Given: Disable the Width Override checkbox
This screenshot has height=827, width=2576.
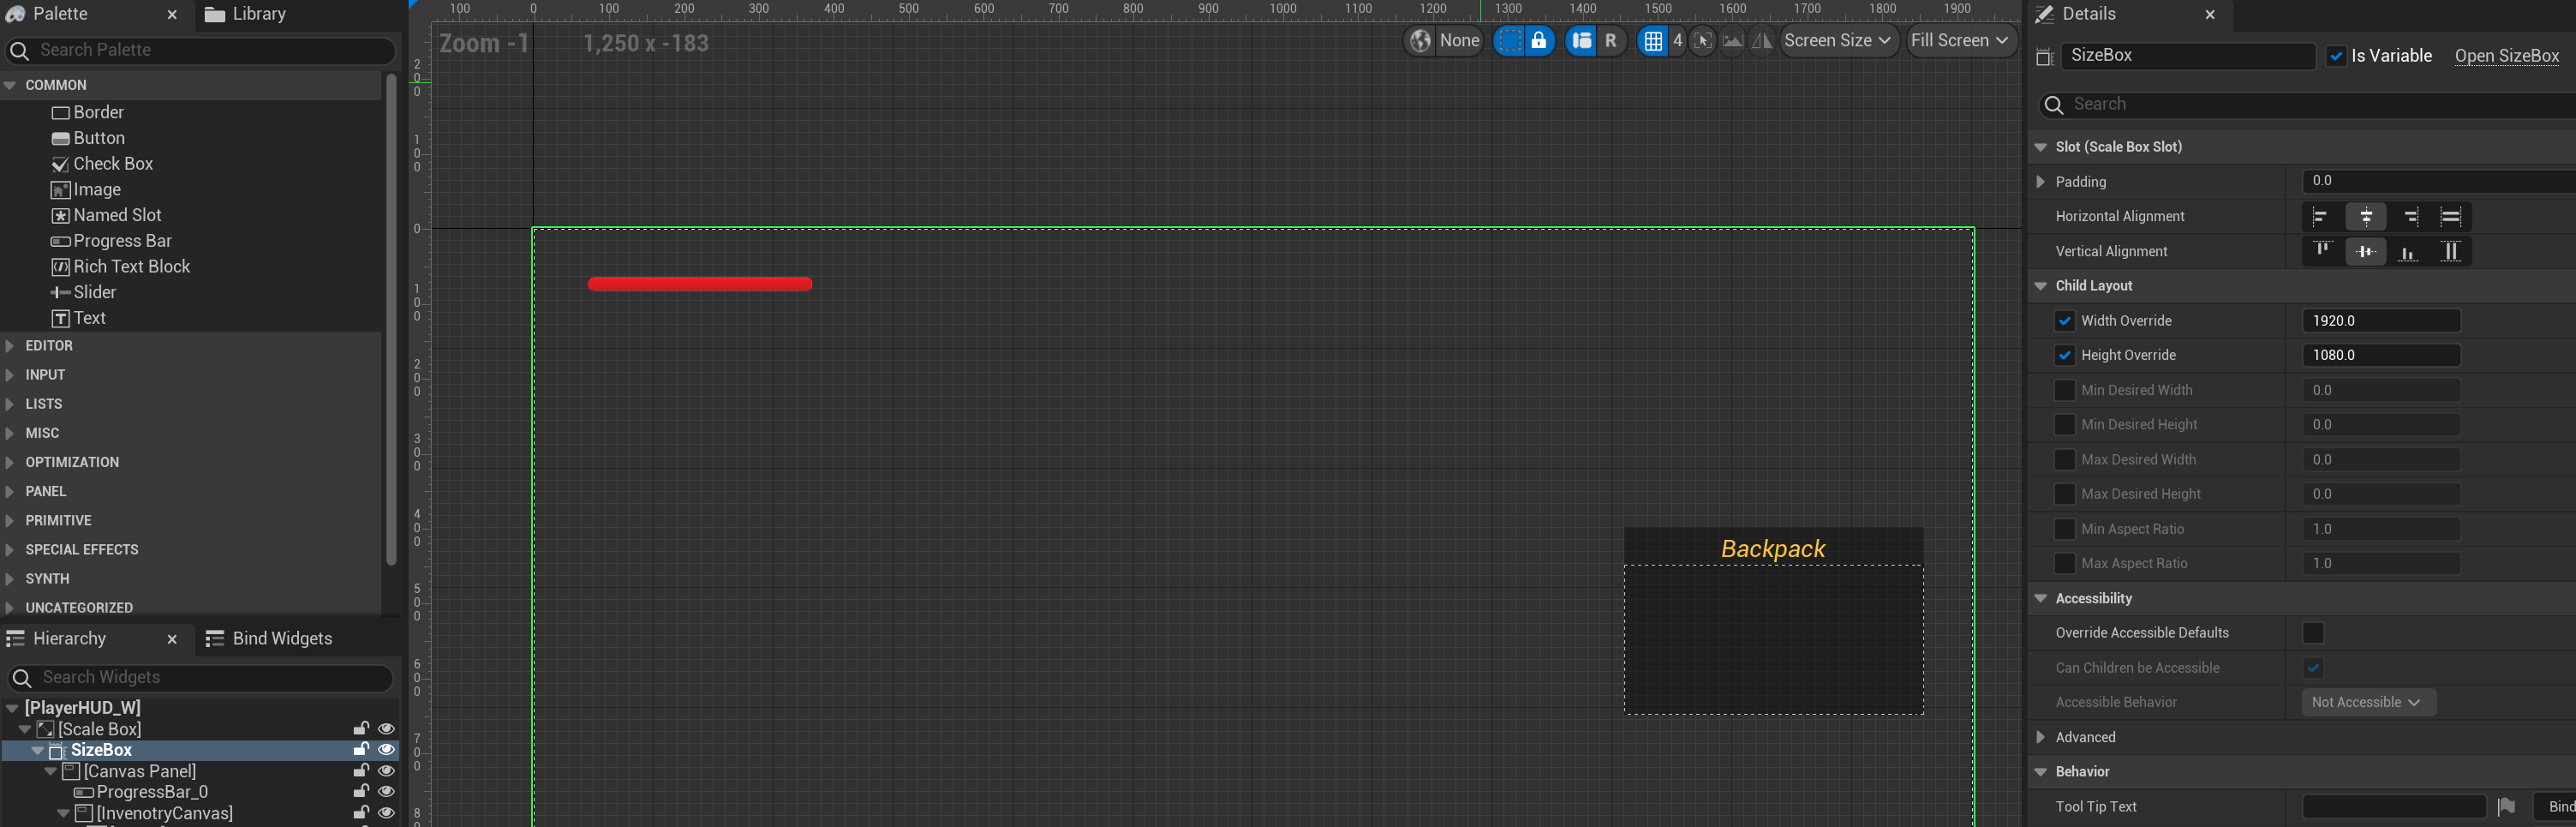Looking at the screenshot, I should [x=2064, y=321].
